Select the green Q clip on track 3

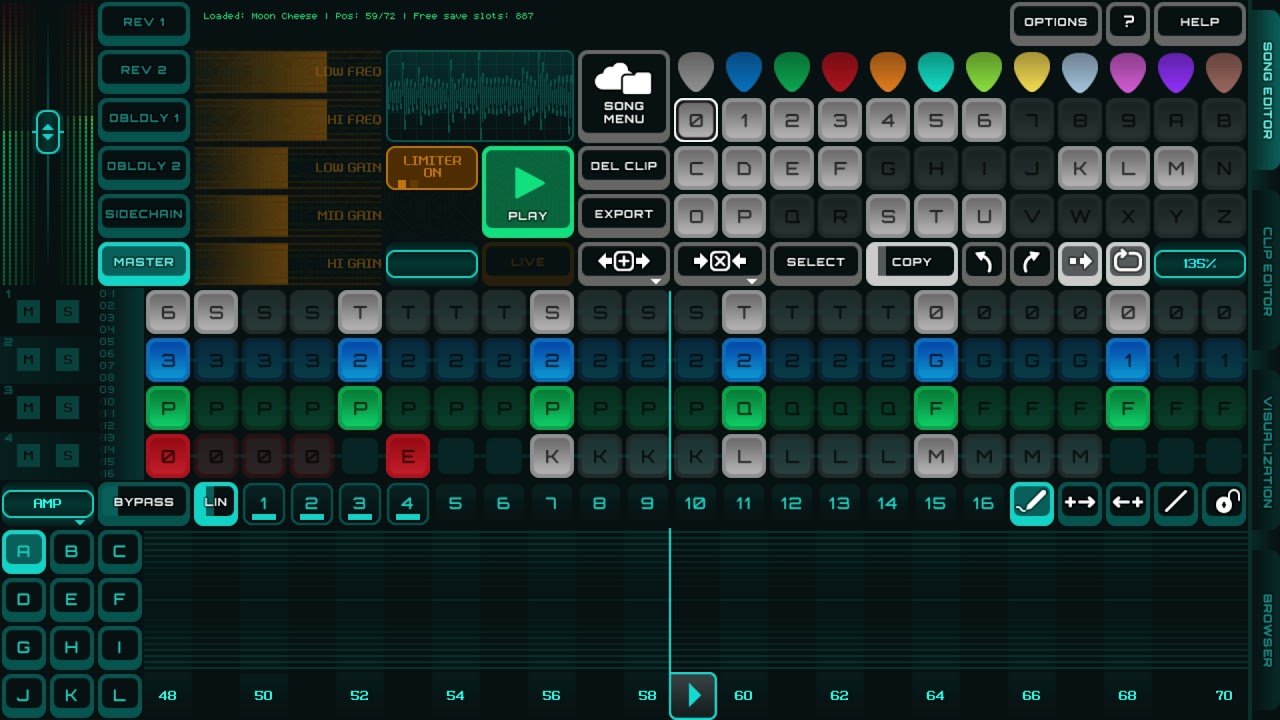click(744, 408)
